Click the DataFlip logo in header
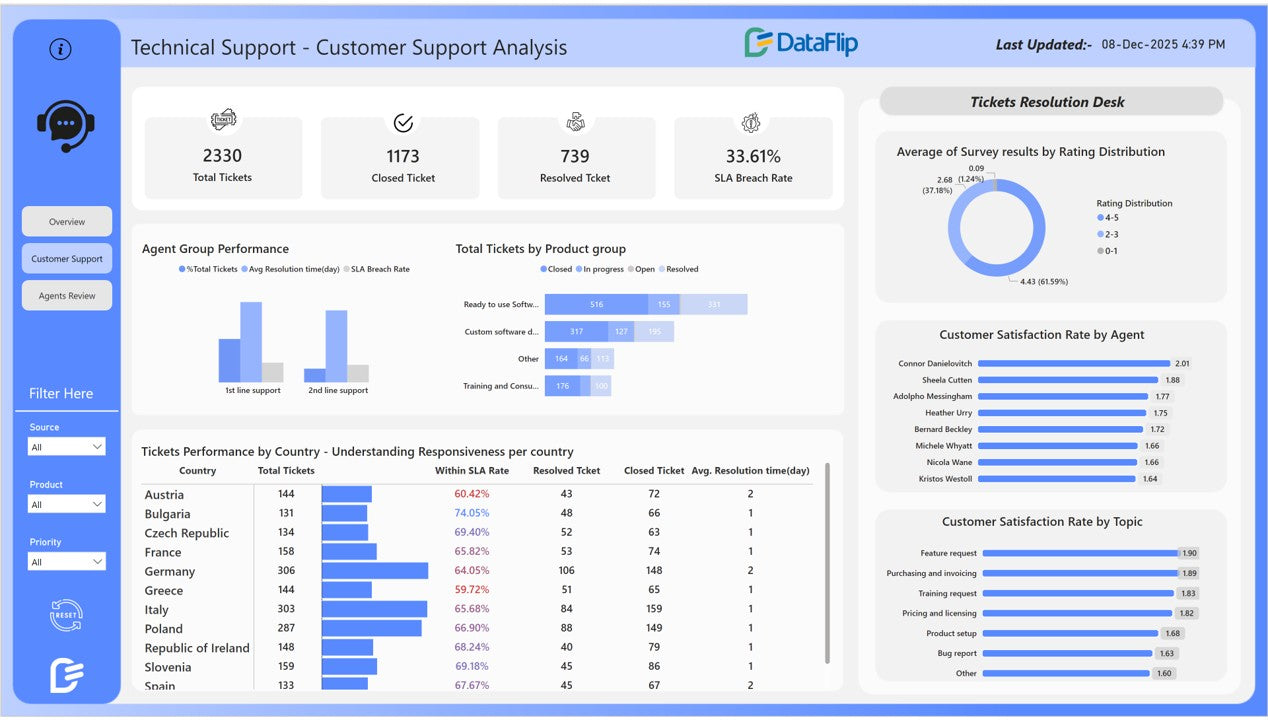Image resolution: width=1268 pixels, height=720 pixels. click(801, 43)
